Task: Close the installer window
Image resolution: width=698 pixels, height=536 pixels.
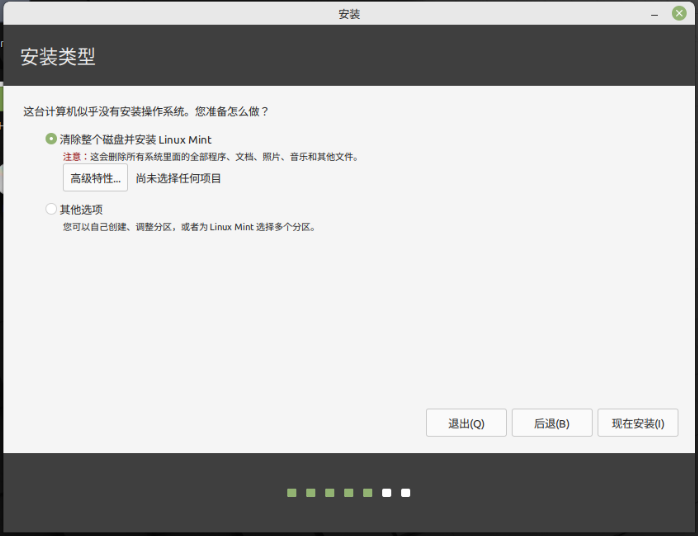Action: (x=679, y=13)
